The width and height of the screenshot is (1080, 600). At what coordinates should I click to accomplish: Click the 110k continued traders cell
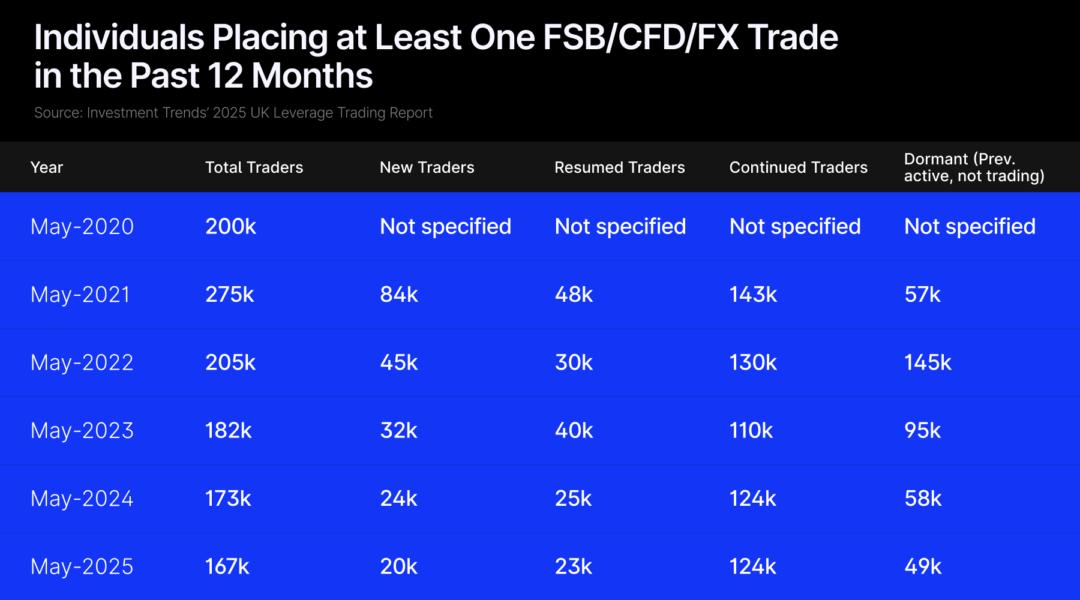click(751, 431)
